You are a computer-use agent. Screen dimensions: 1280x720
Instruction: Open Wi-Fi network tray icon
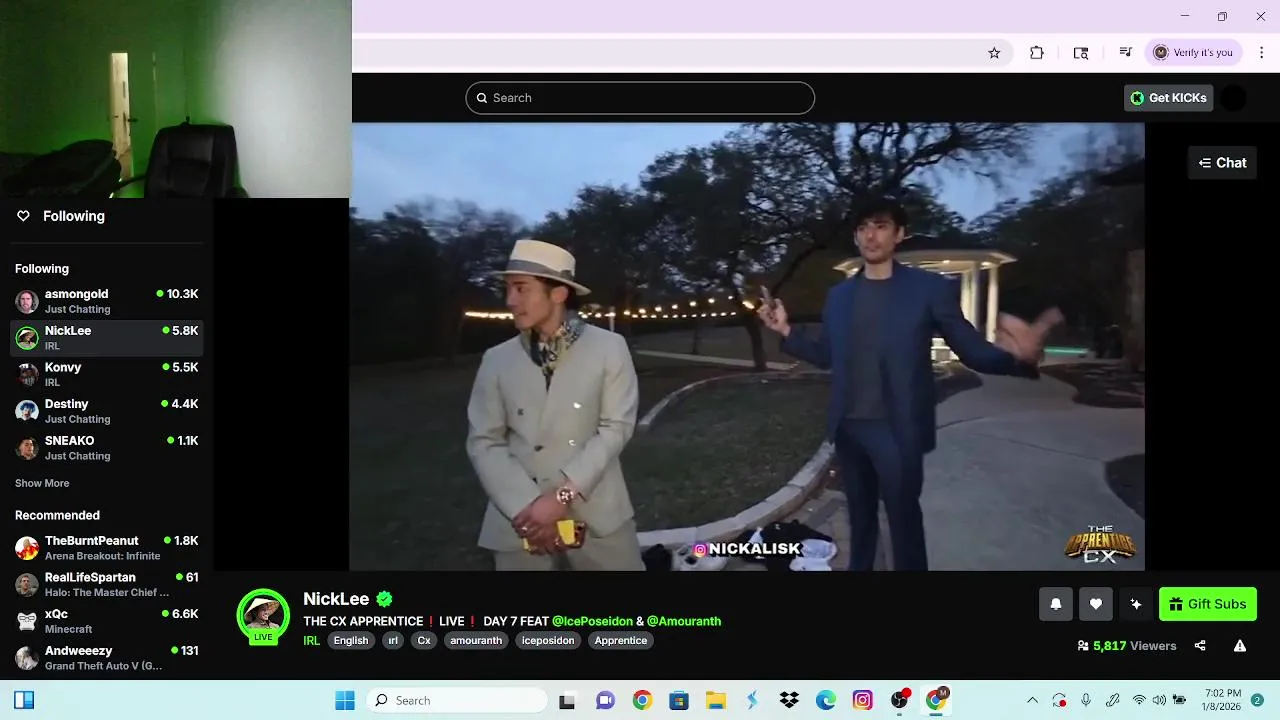coord(1139,700)
